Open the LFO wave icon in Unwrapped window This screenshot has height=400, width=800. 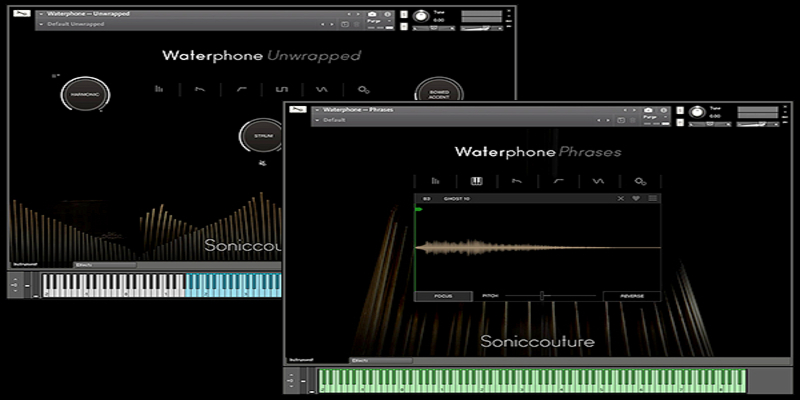pos(321,89)
